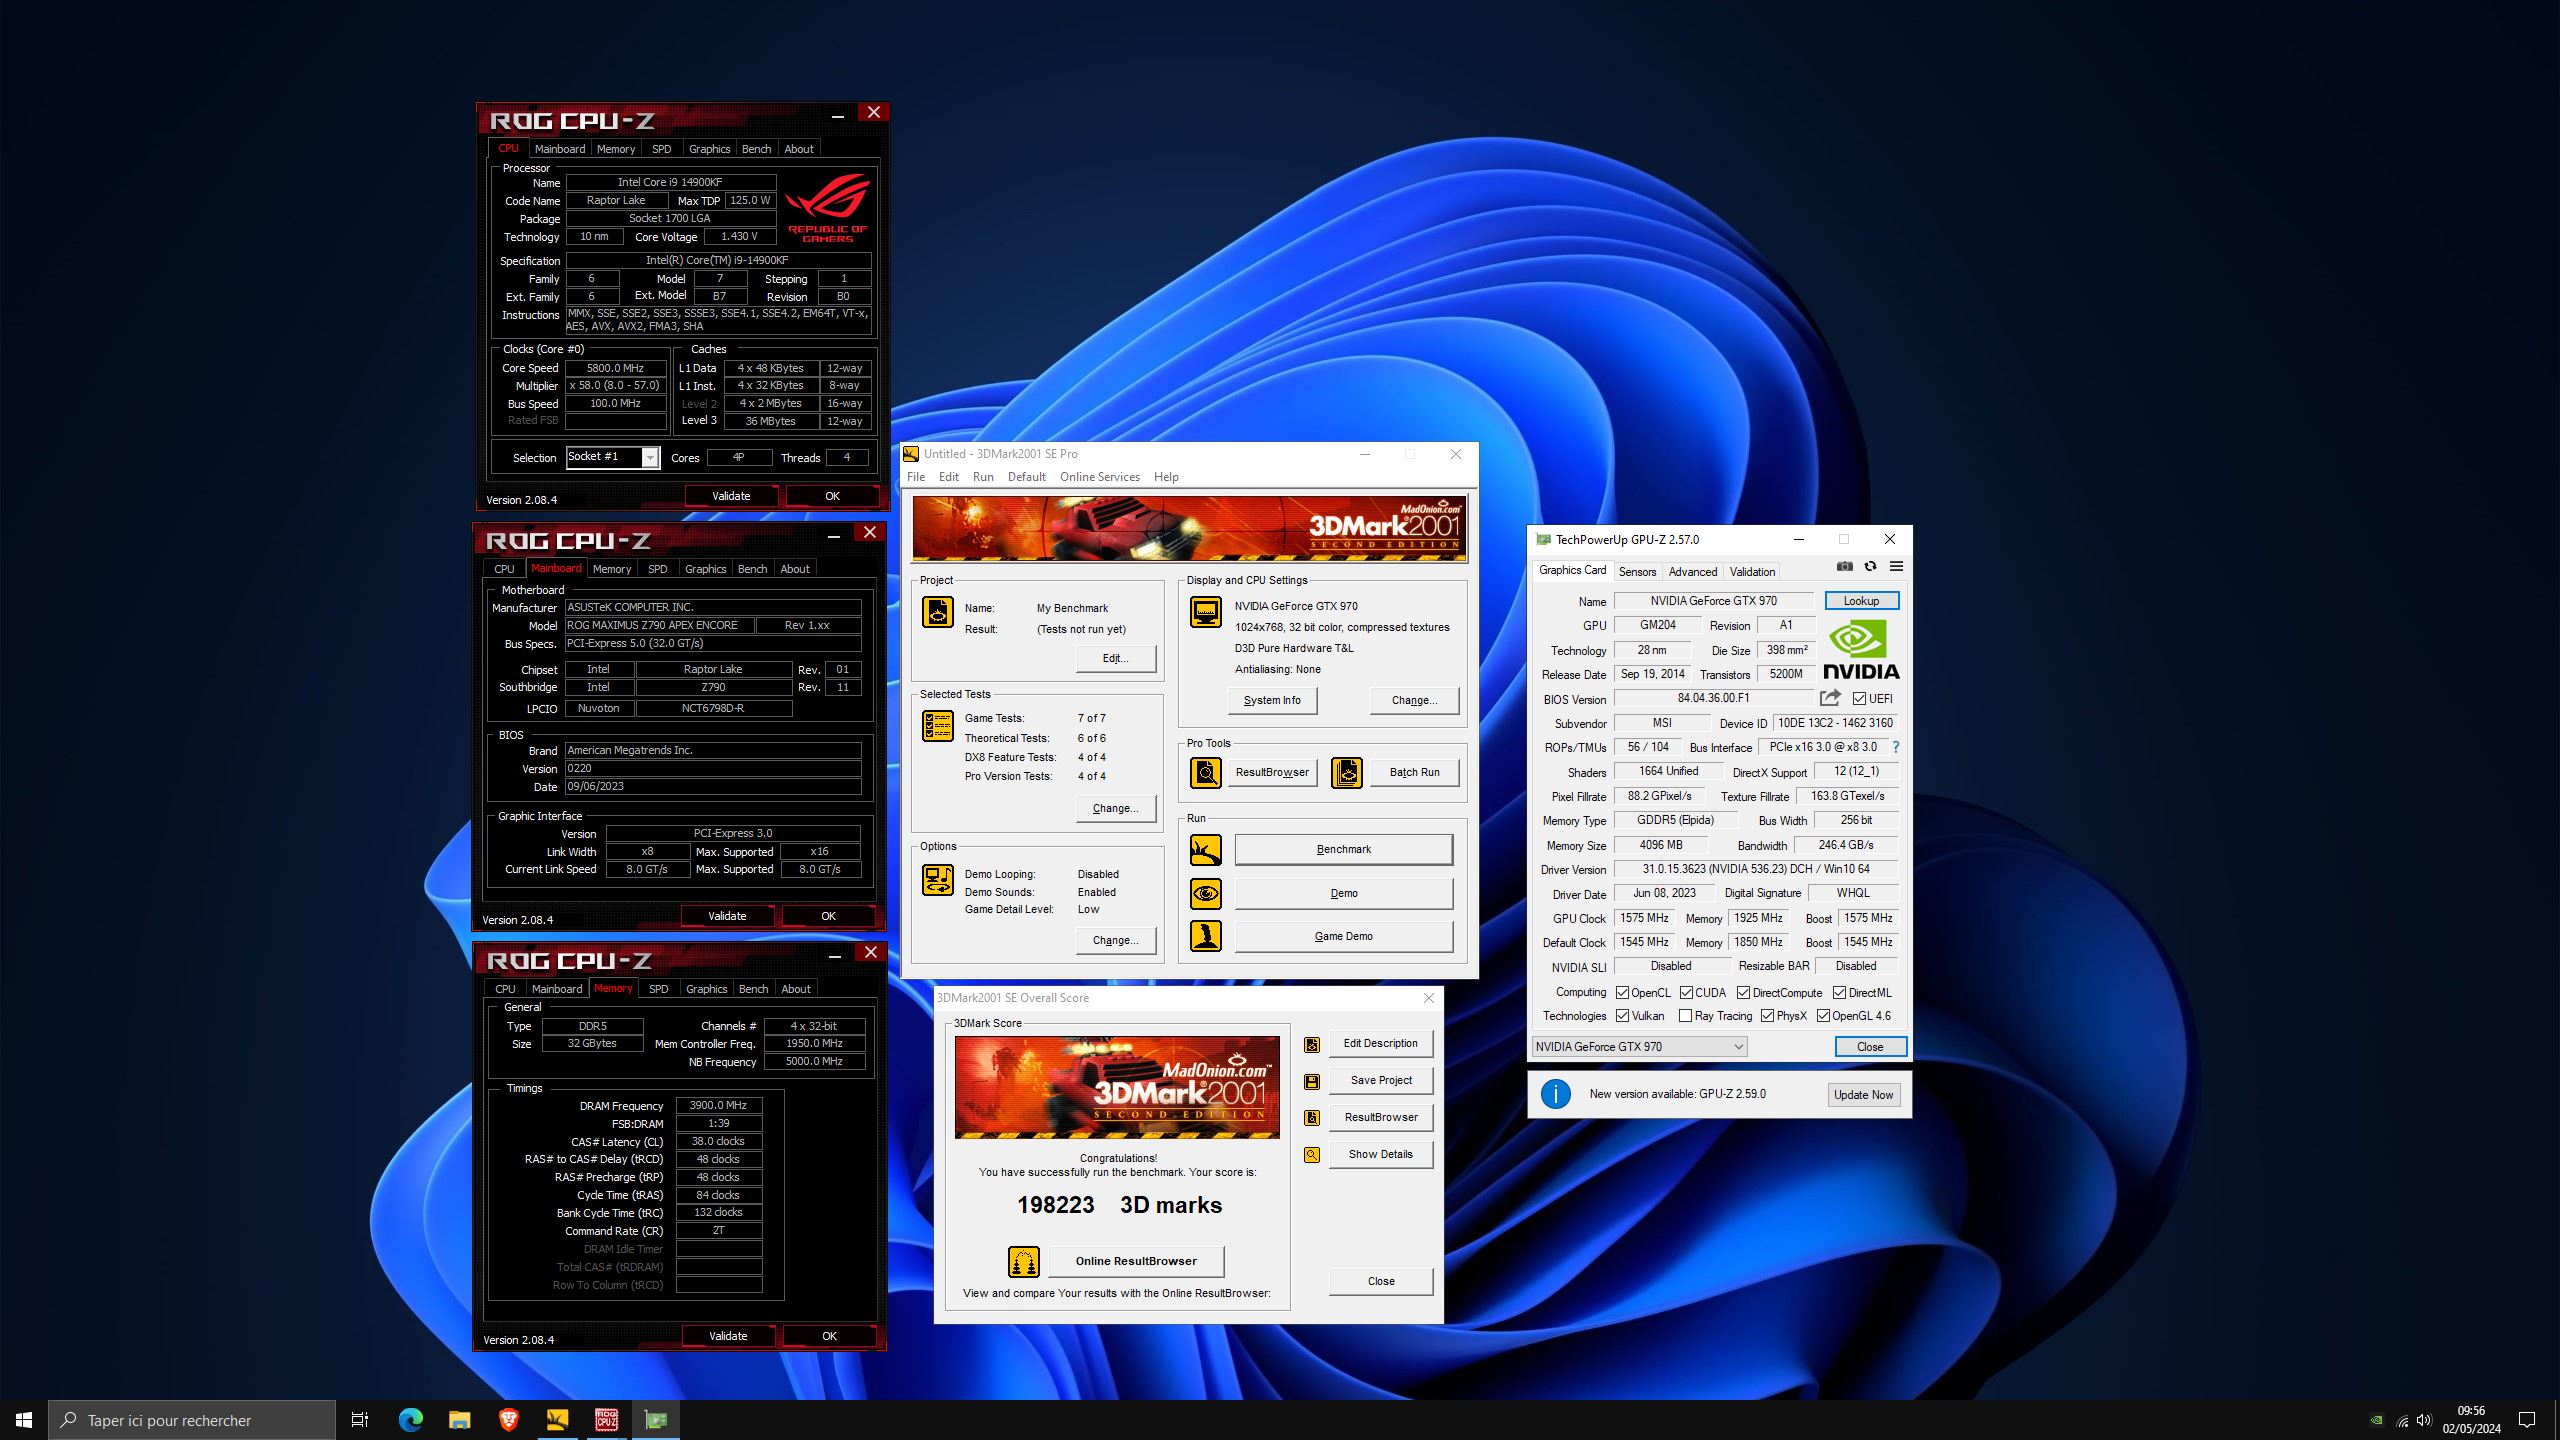Click the Update Now button
Image resolution: width=2560 pixels, height=1440 pixels.
(x=1863, y=1095)
